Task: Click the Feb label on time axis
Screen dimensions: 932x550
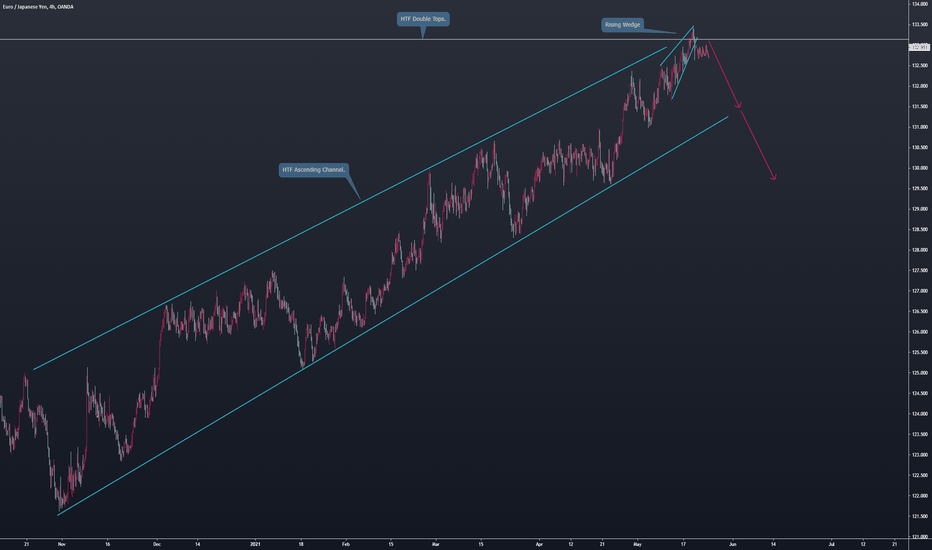Action: pos(346,544)
